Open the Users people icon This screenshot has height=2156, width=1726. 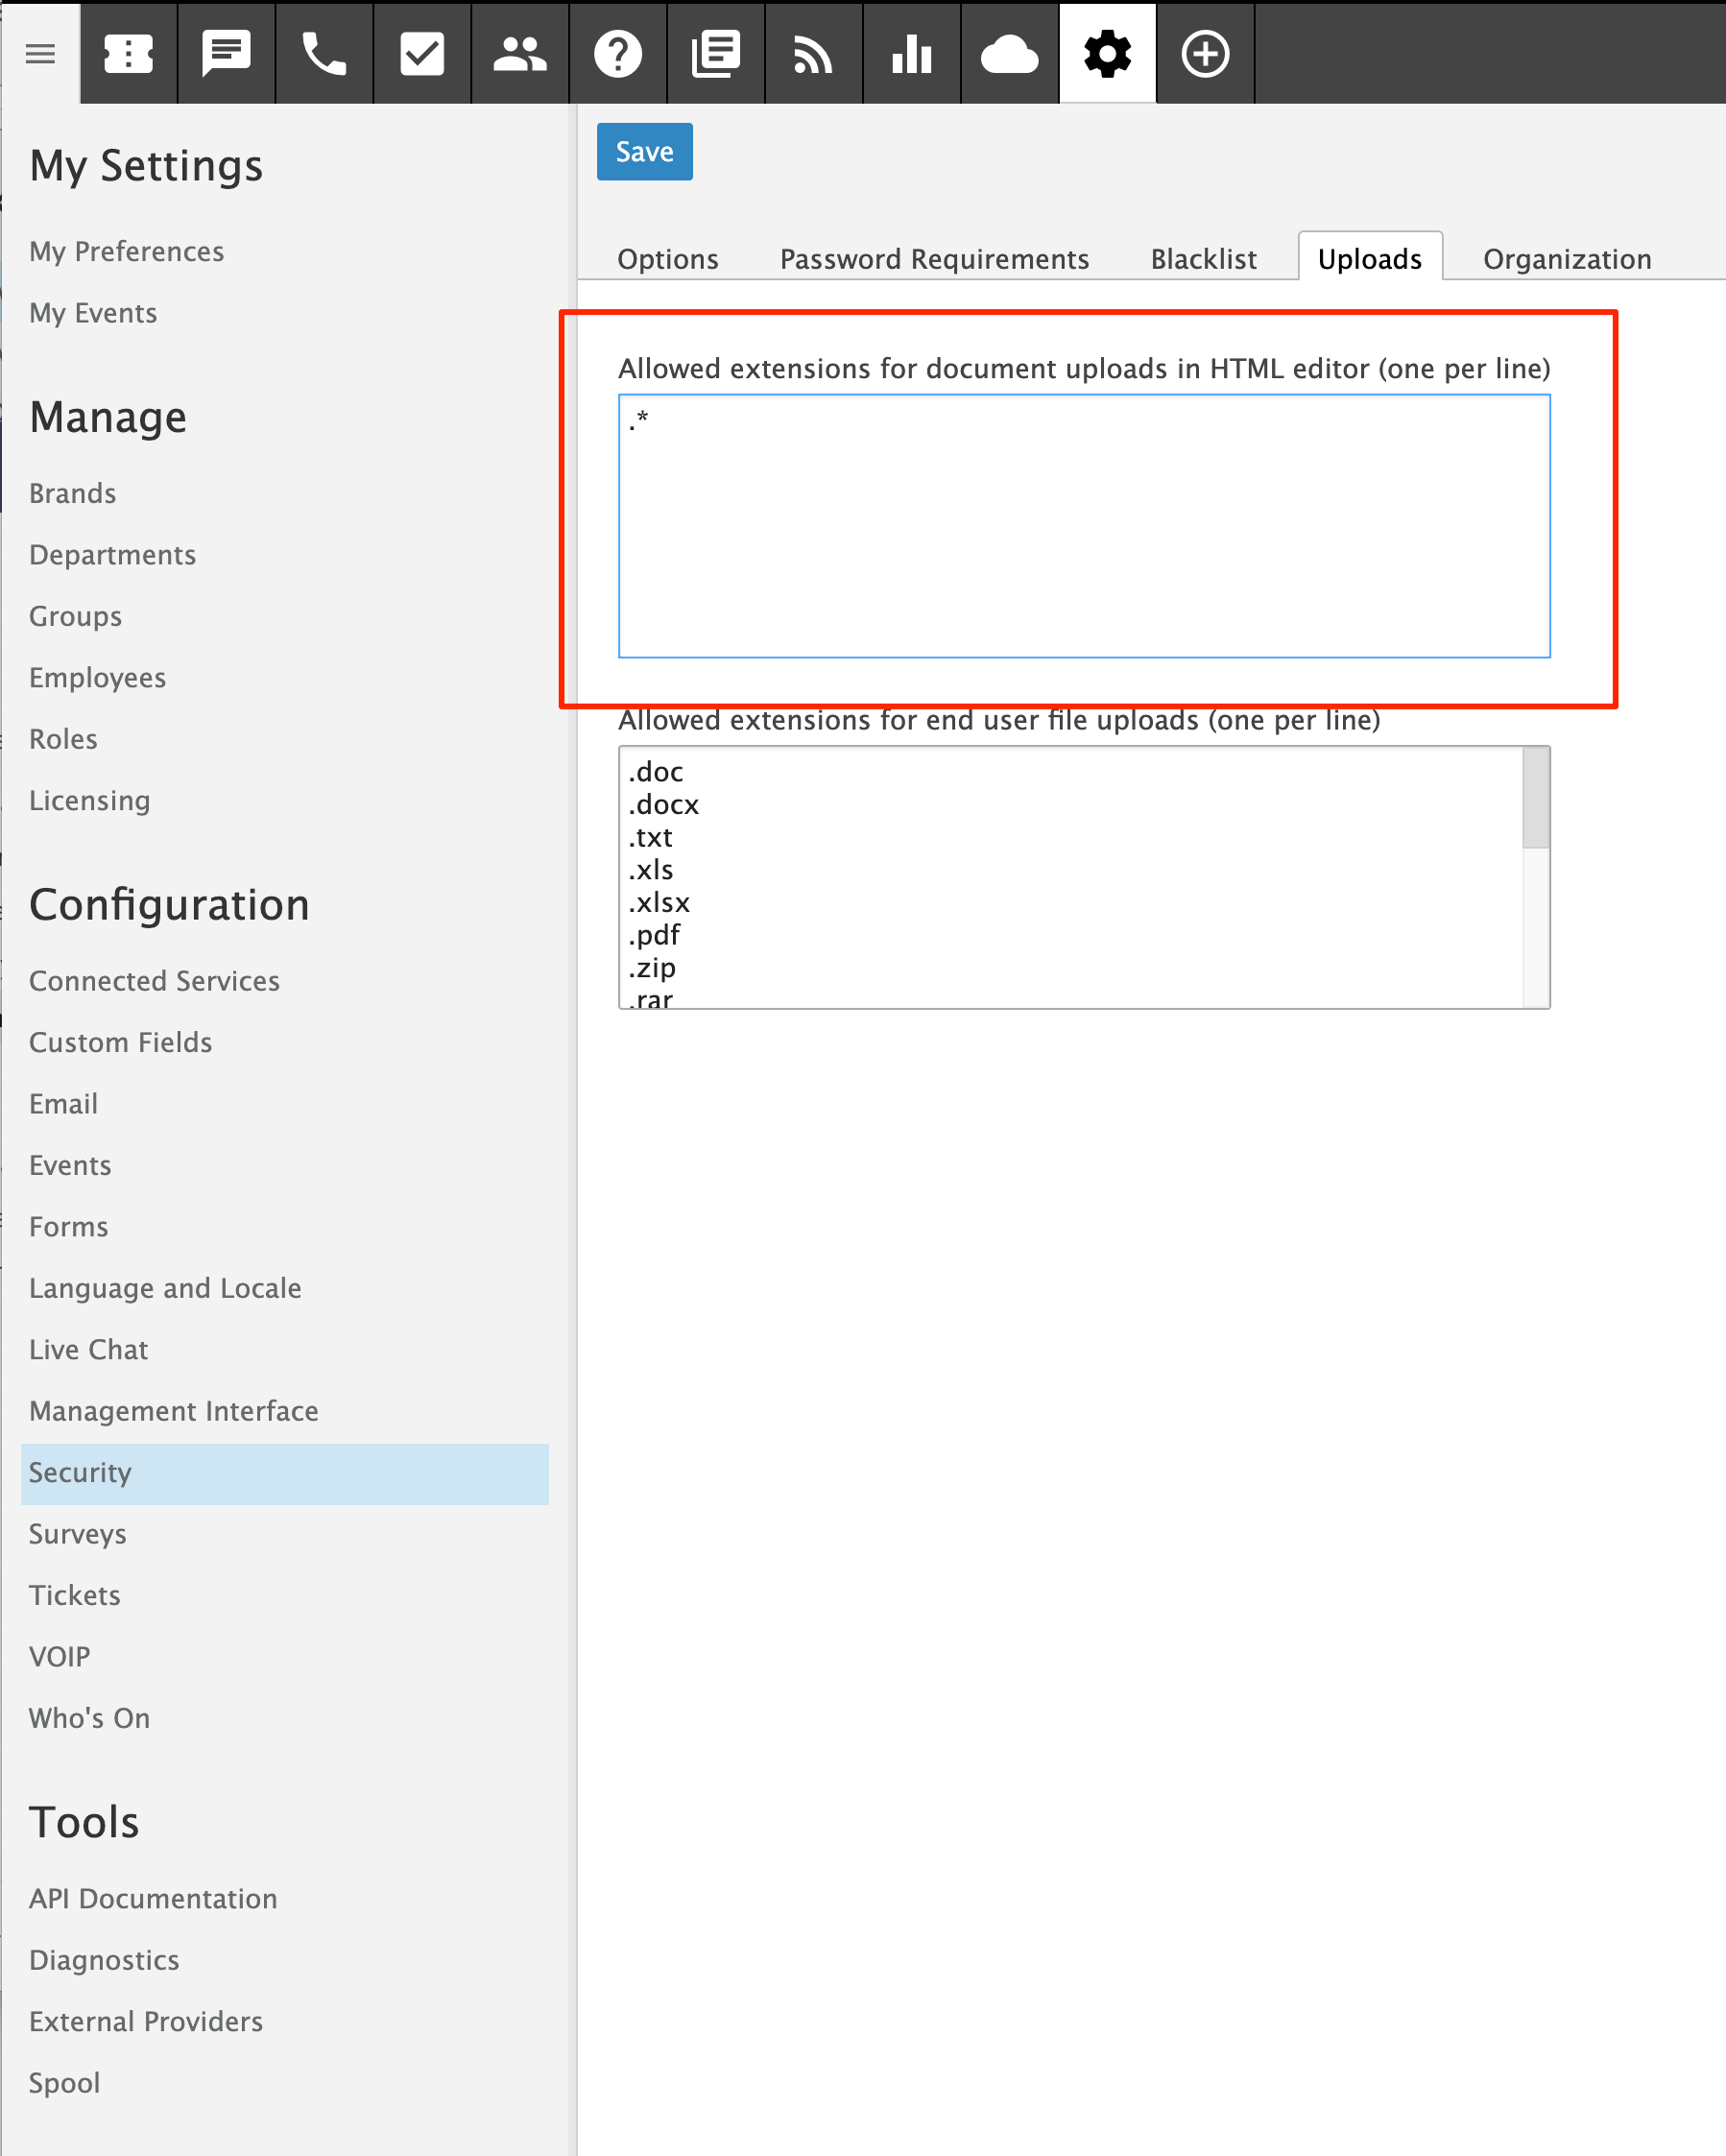[520, 53]
